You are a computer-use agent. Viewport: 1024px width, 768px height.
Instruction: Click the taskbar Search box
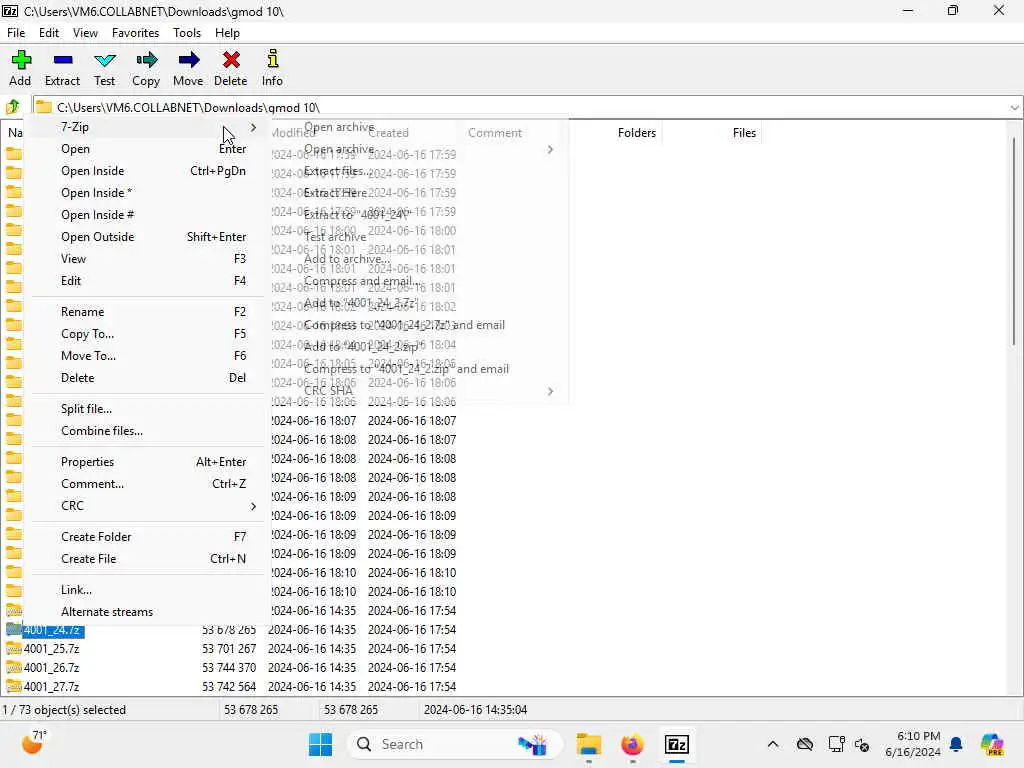(455, 744)
